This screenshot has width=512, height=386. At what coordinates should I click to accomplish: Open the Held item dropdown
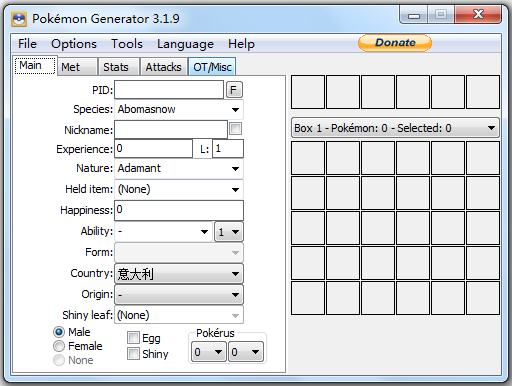[179, 189]
